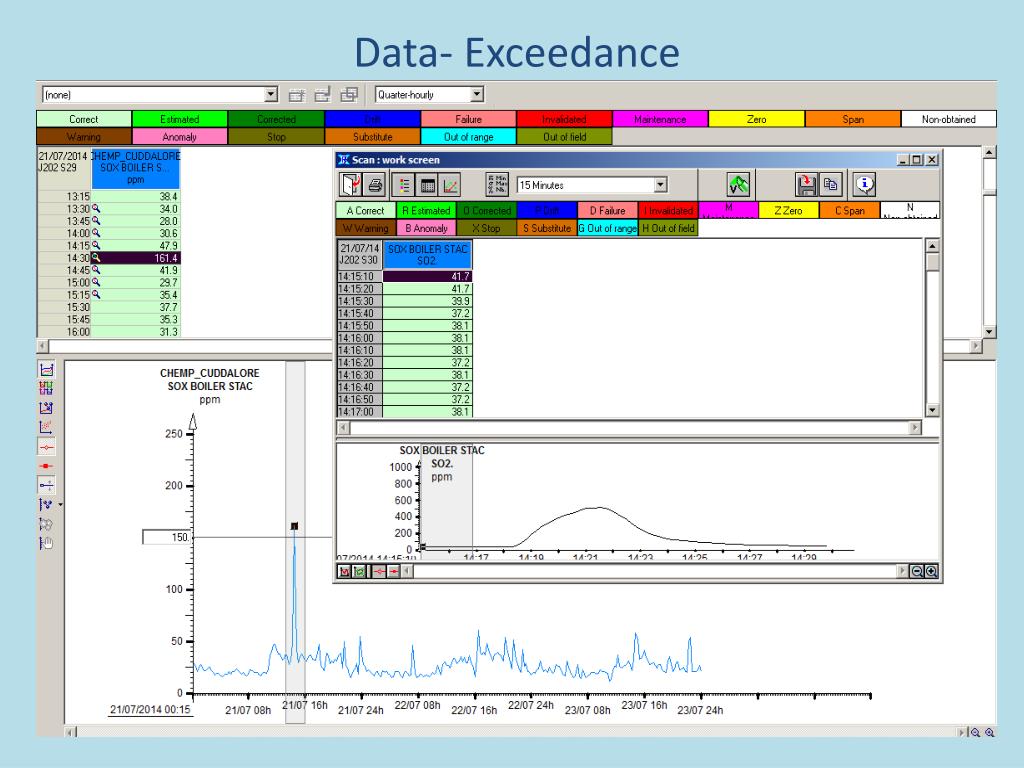Select the multi-panel colored chart tool
Image resolution: width=1024 pixels, height=768 pixels.
pyautogui.click(x=46, y=389)
